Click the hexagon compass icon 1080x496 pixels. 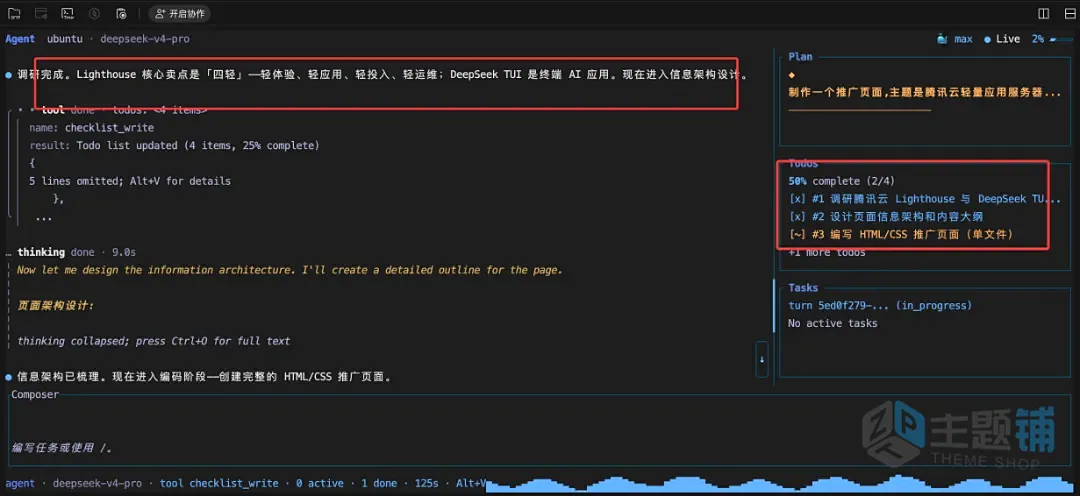tap(94, 13)
